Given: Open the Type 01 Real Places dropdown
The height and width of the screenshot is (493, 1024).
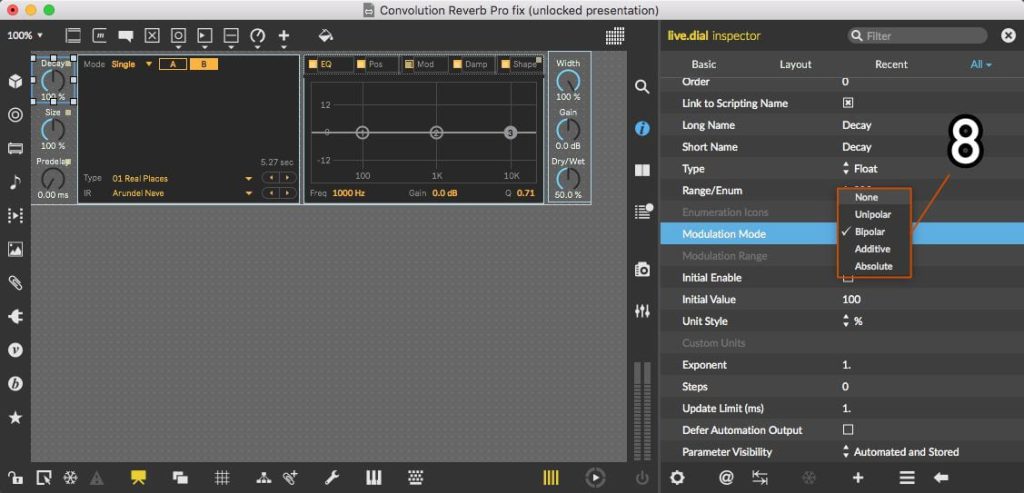Looking at the screenshot, I should pyautogui.click(x=182, y=178).
